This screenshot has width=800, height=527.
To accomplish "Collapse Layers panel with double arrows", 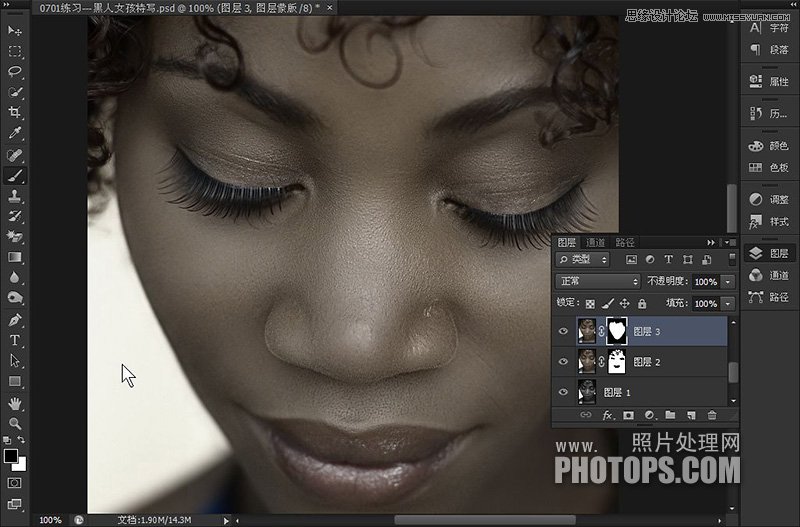I will point(711,242).
